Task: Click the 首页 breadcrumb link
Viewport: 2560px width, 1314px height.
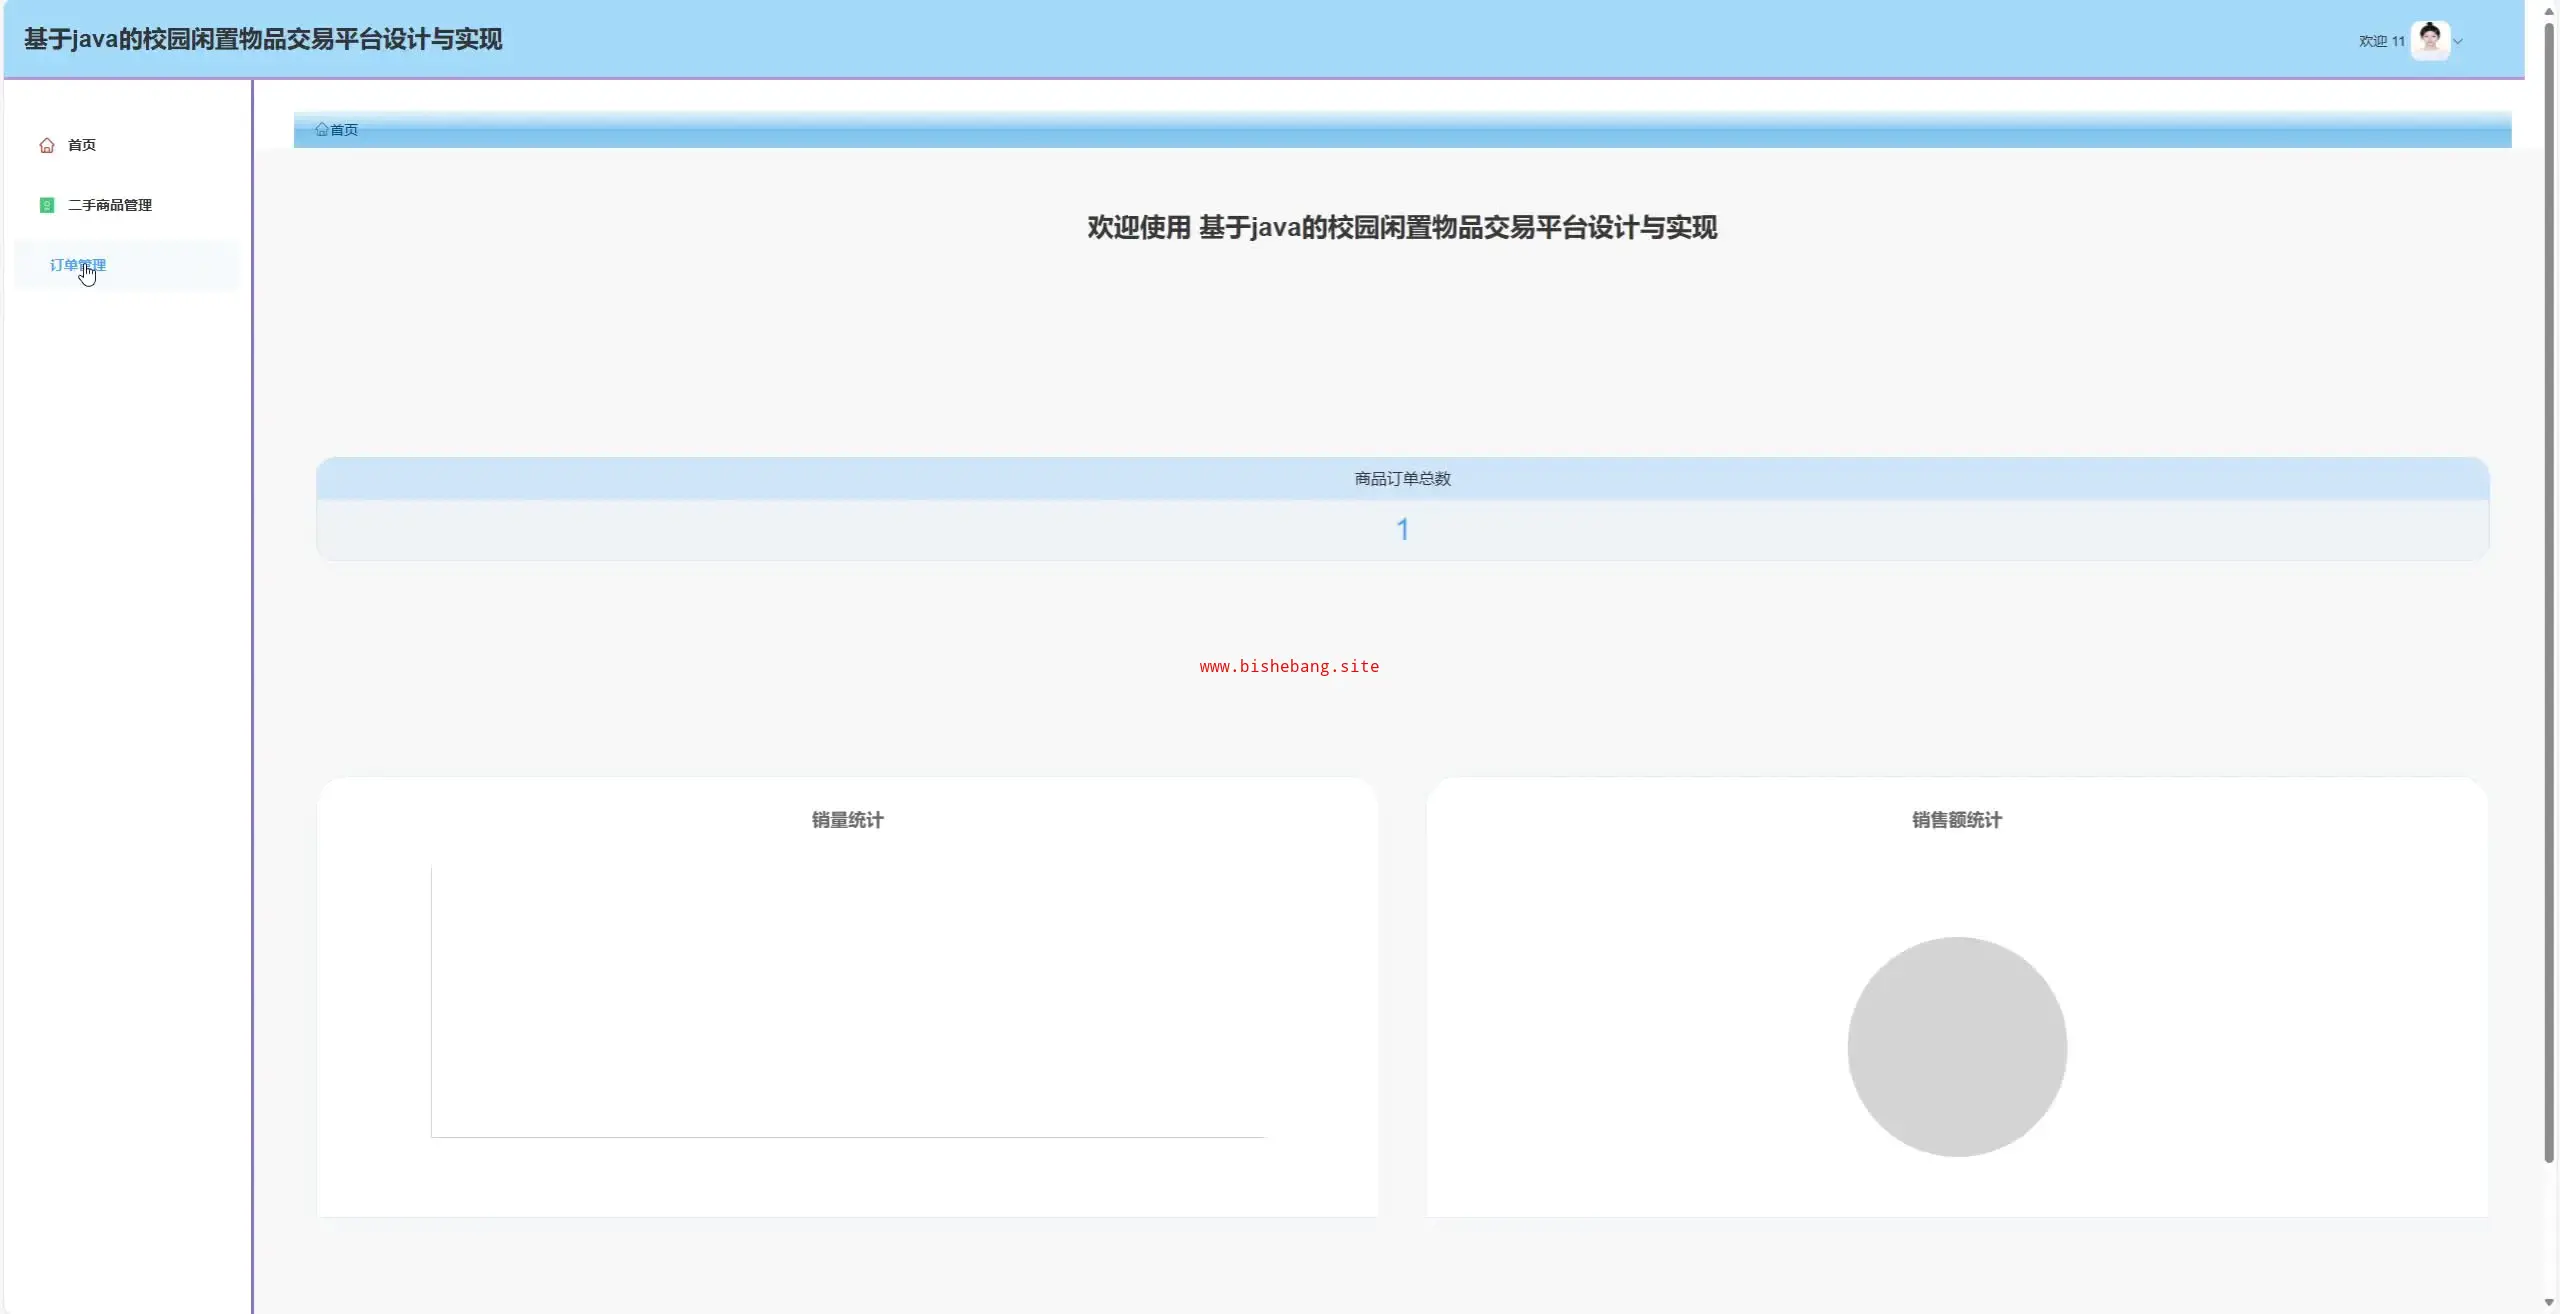Action: 344,130
